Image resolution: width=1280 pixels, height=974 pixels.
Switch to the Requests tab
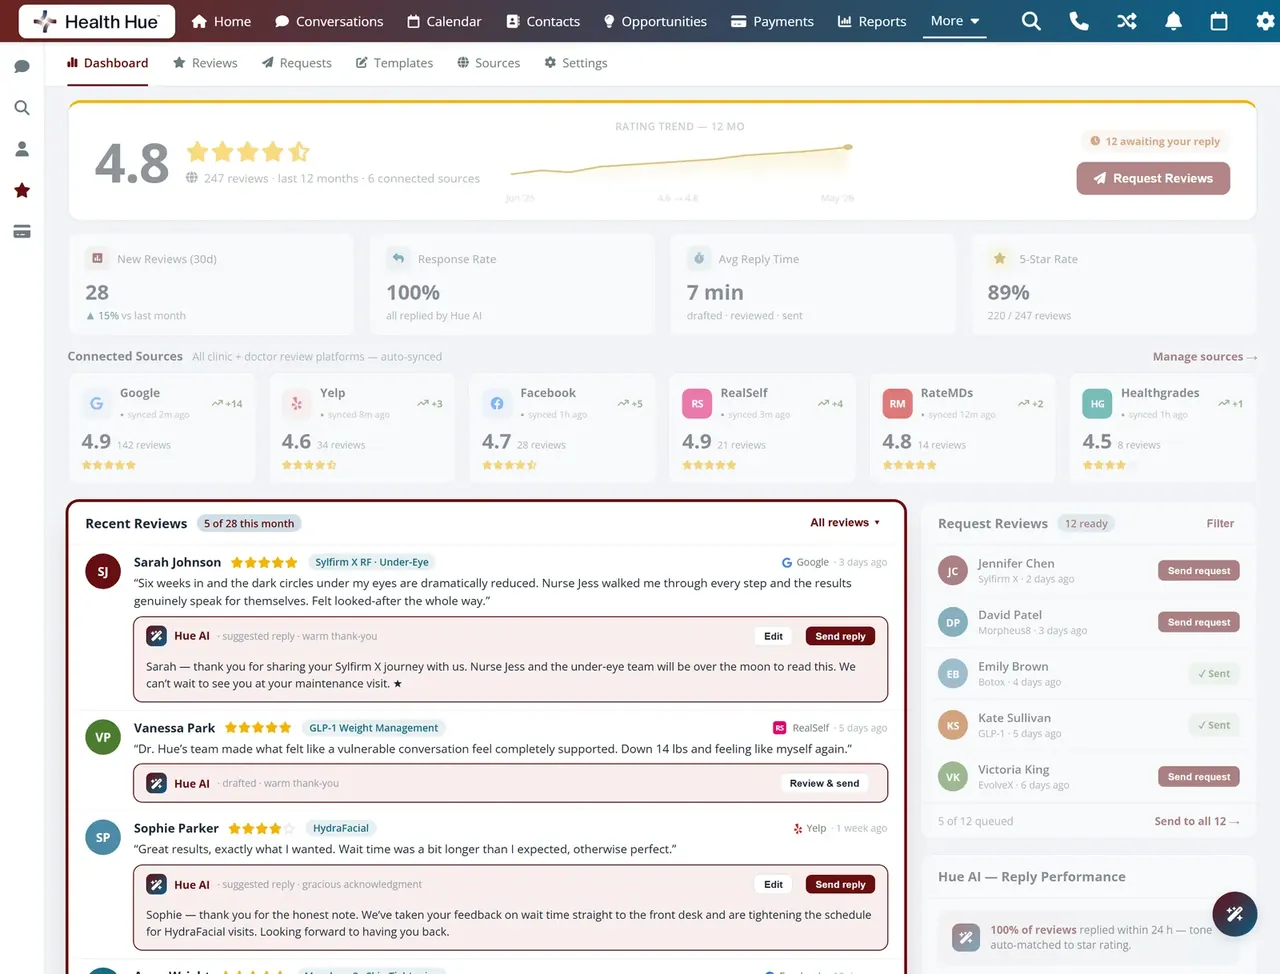tap(297, 63)
